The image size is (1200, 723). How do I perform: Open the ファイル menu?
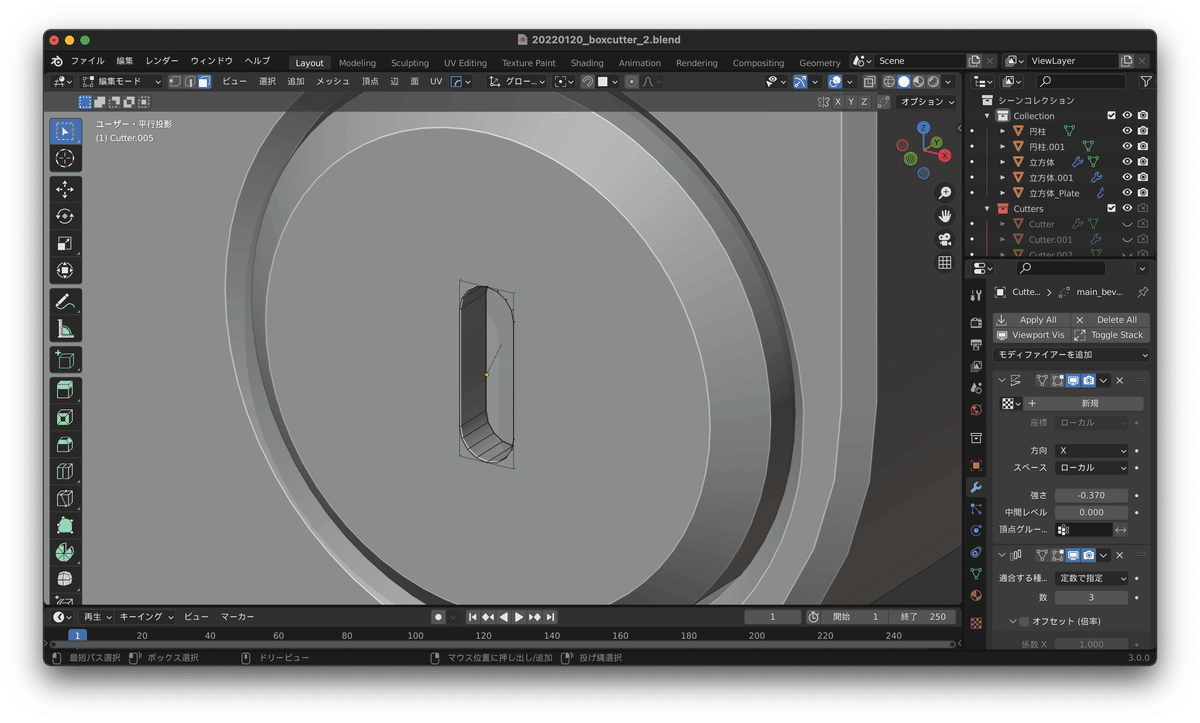click(x=87, y=61)
